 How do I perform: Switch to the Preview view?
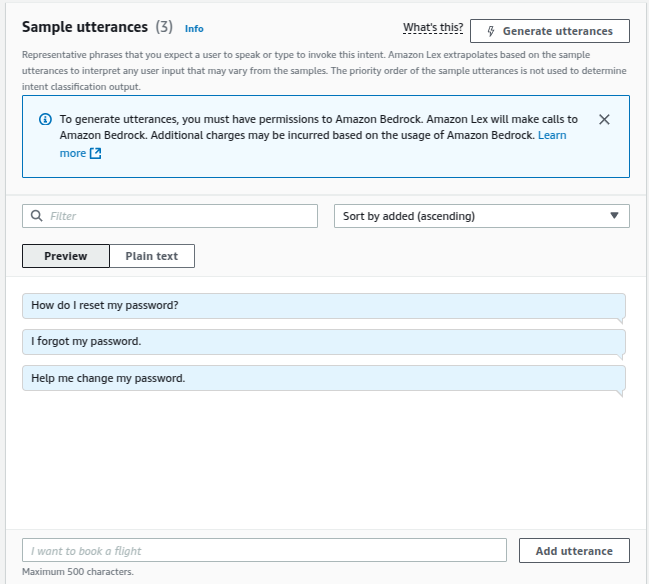pos(66,256)
